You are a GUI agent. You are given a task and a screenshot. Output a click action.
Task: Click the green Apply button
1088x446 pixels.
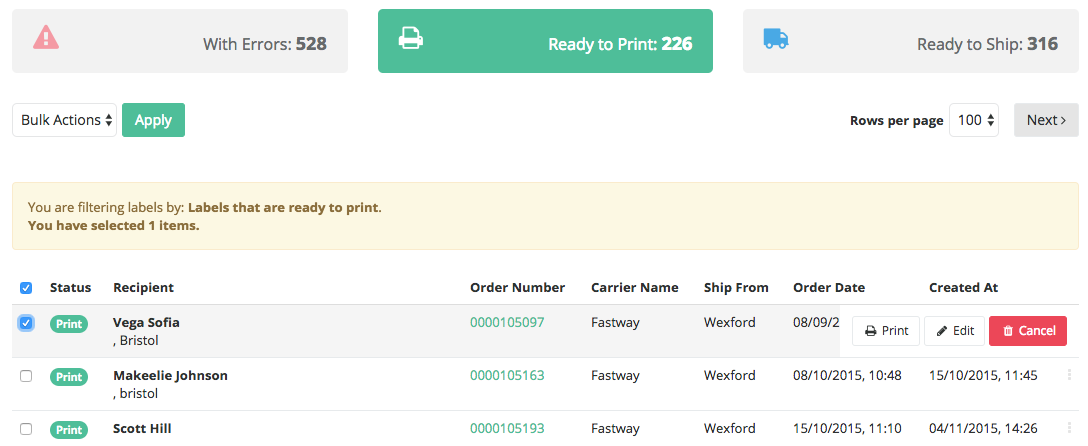153,120
